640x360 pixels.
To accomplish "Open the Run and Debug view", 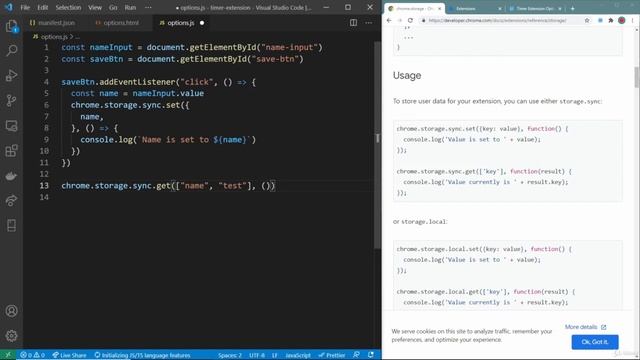I will point(11,76).
